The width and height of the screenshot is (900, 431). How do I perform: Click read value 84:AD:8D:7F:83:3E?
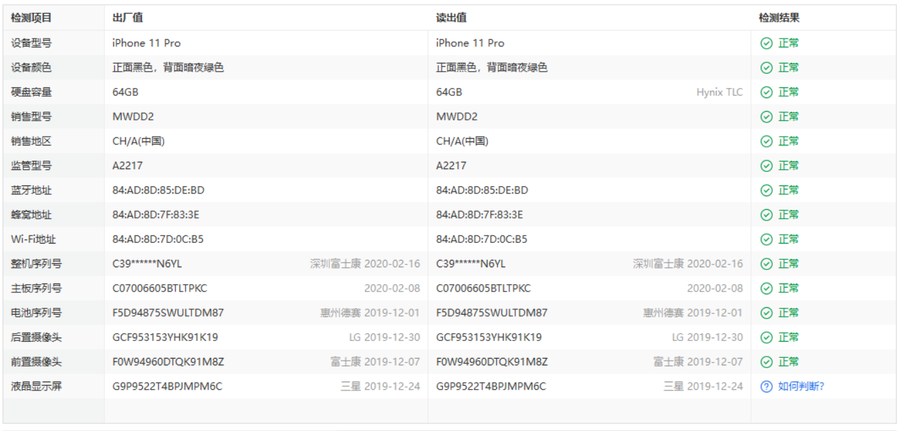[x=479, y=215]
